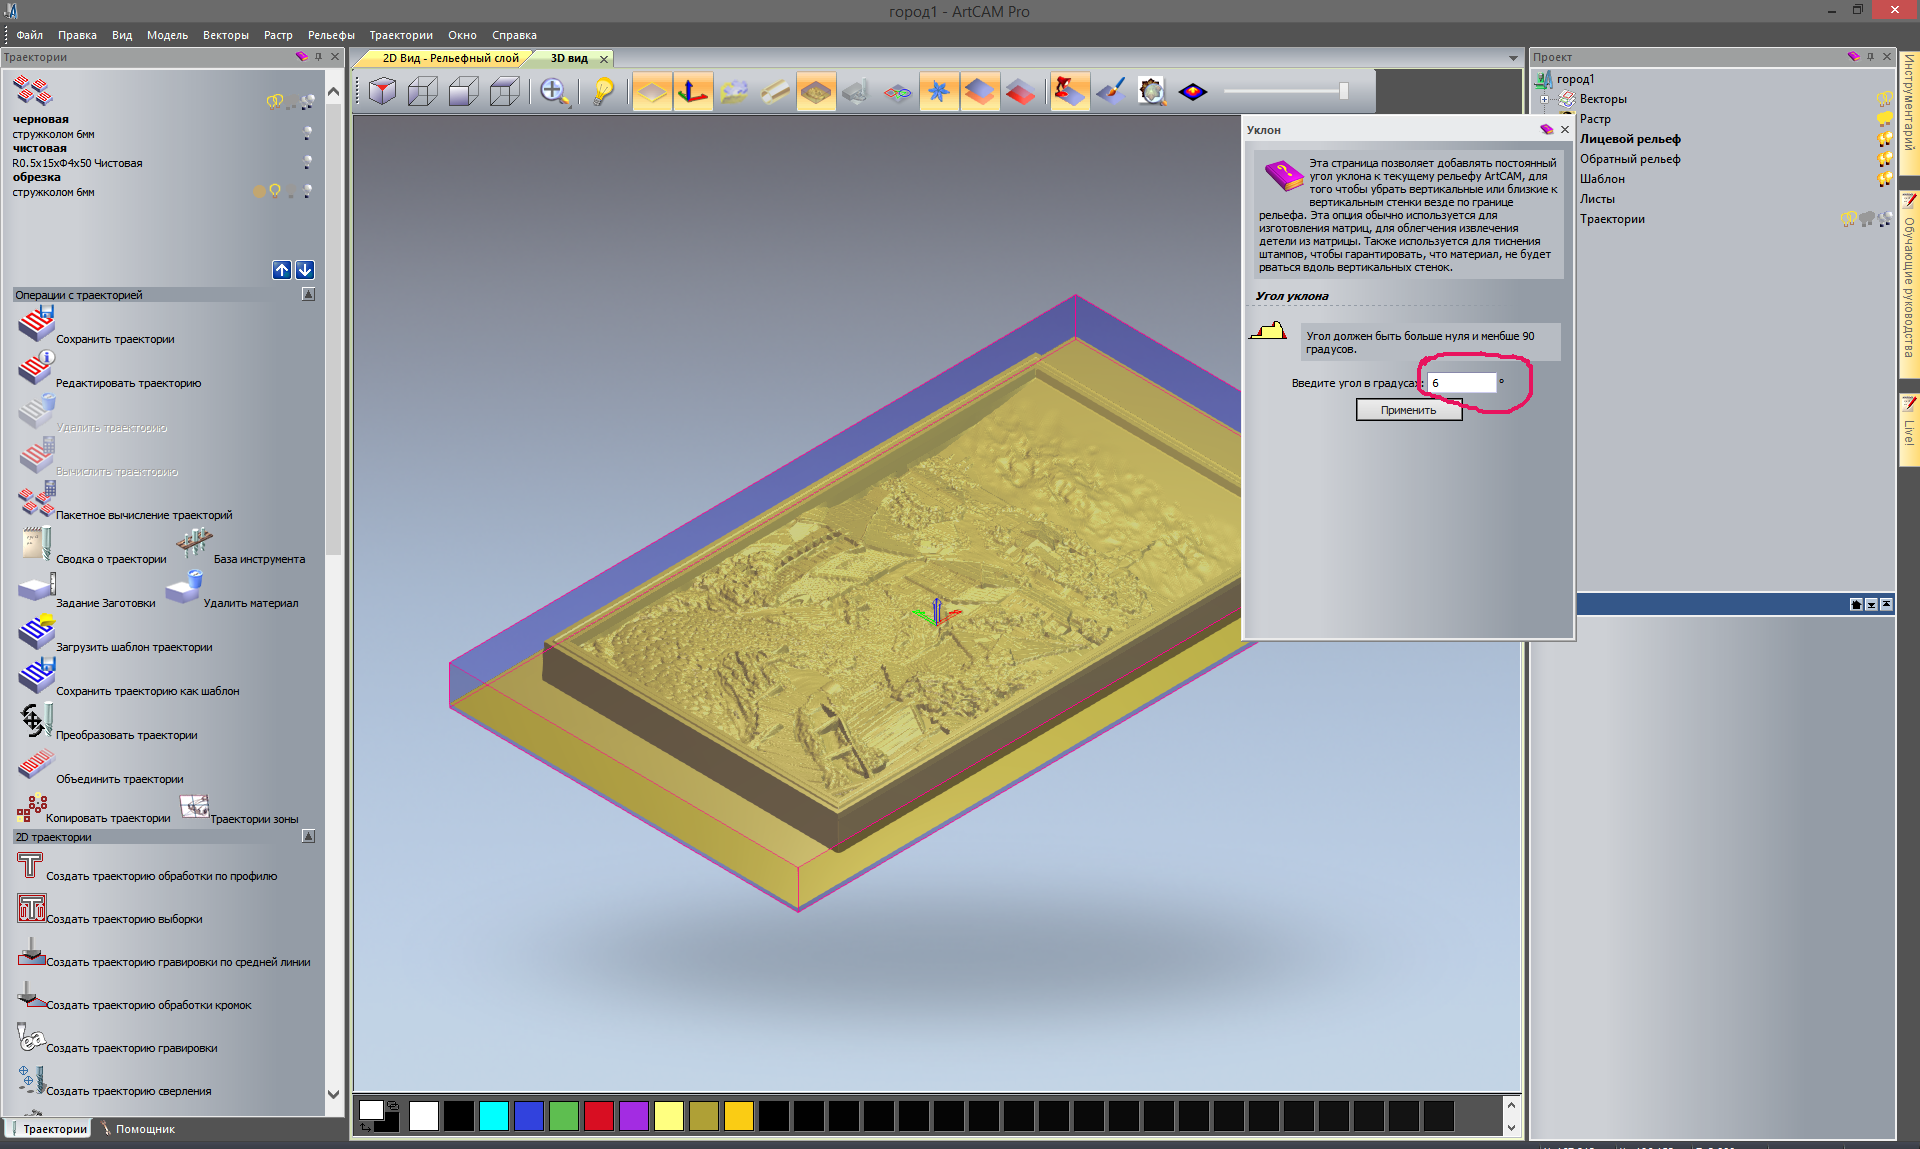The height and width of the screenshot is (1149, 1920).
Task: Toggle visibility bulbs for Векторы
Action: click(x=1884, y=99)
